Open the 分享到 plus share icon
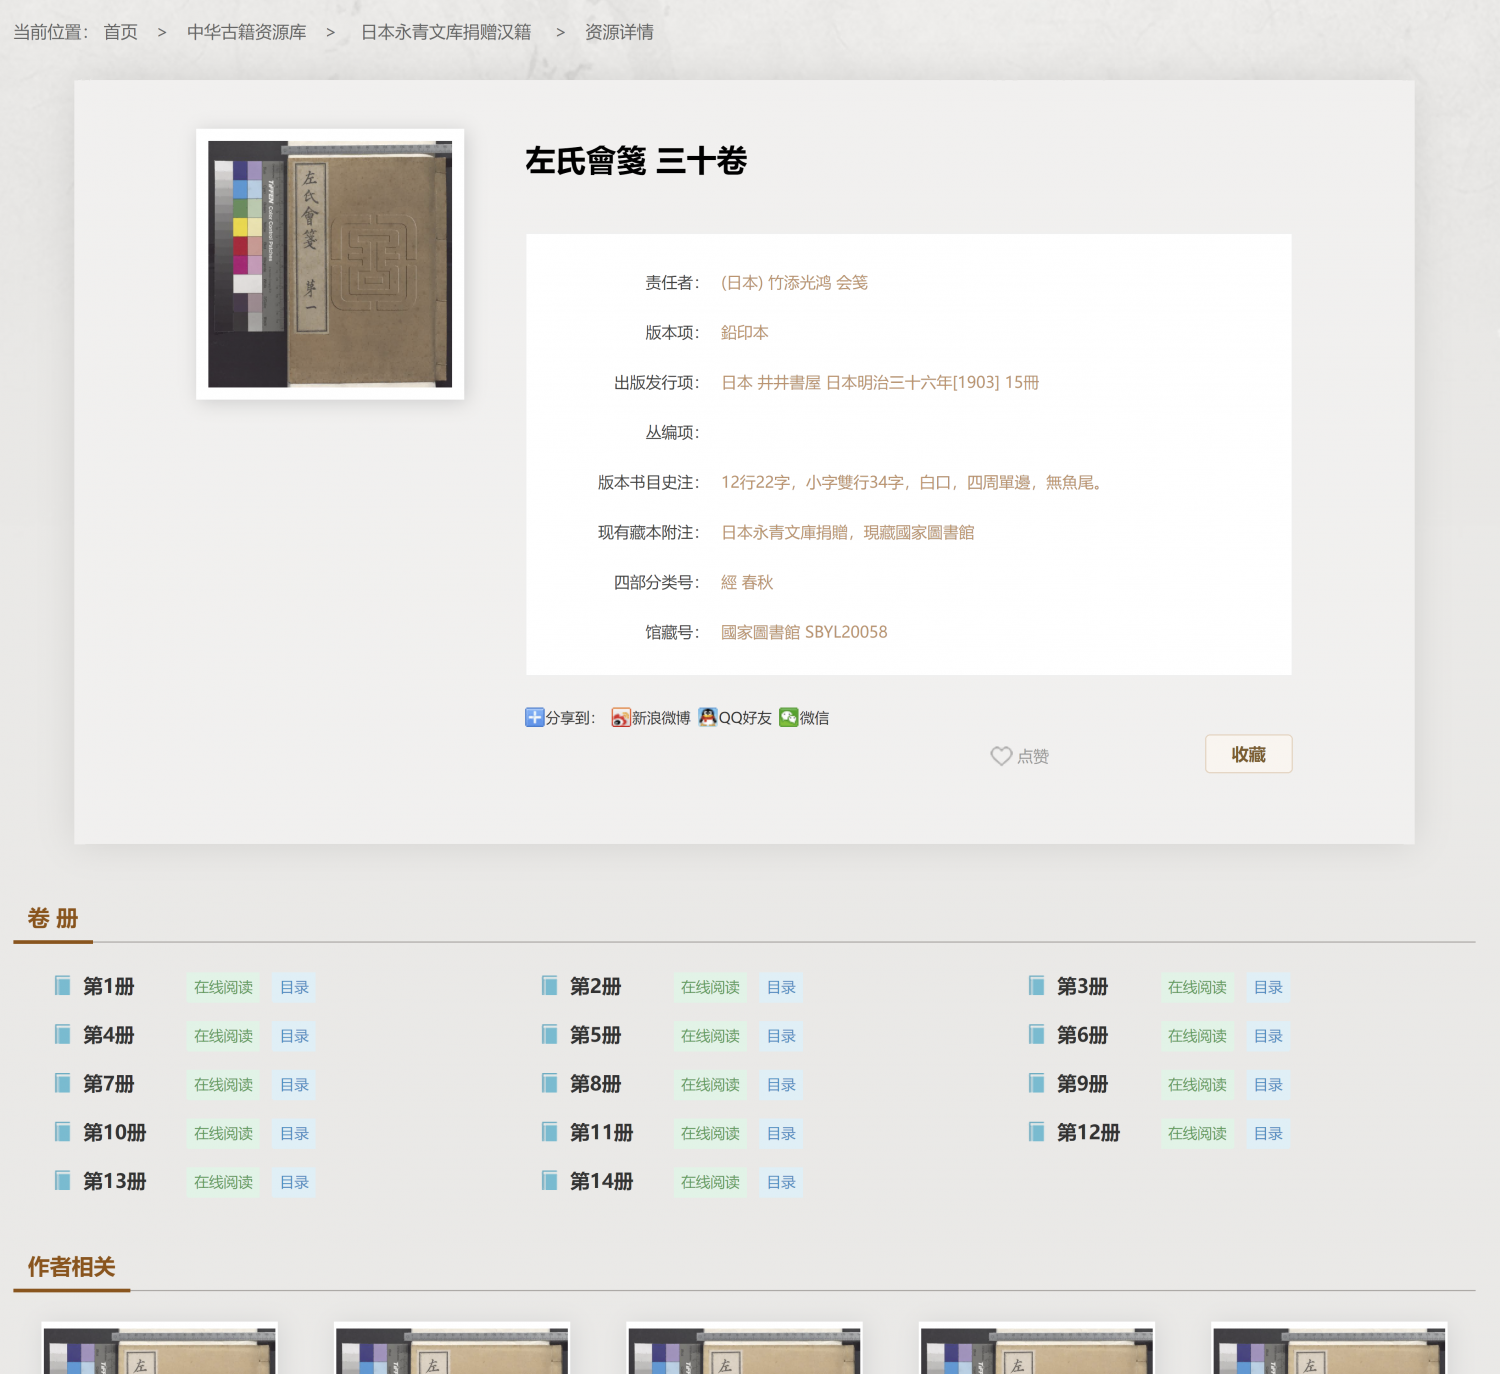 click(534, 717)
